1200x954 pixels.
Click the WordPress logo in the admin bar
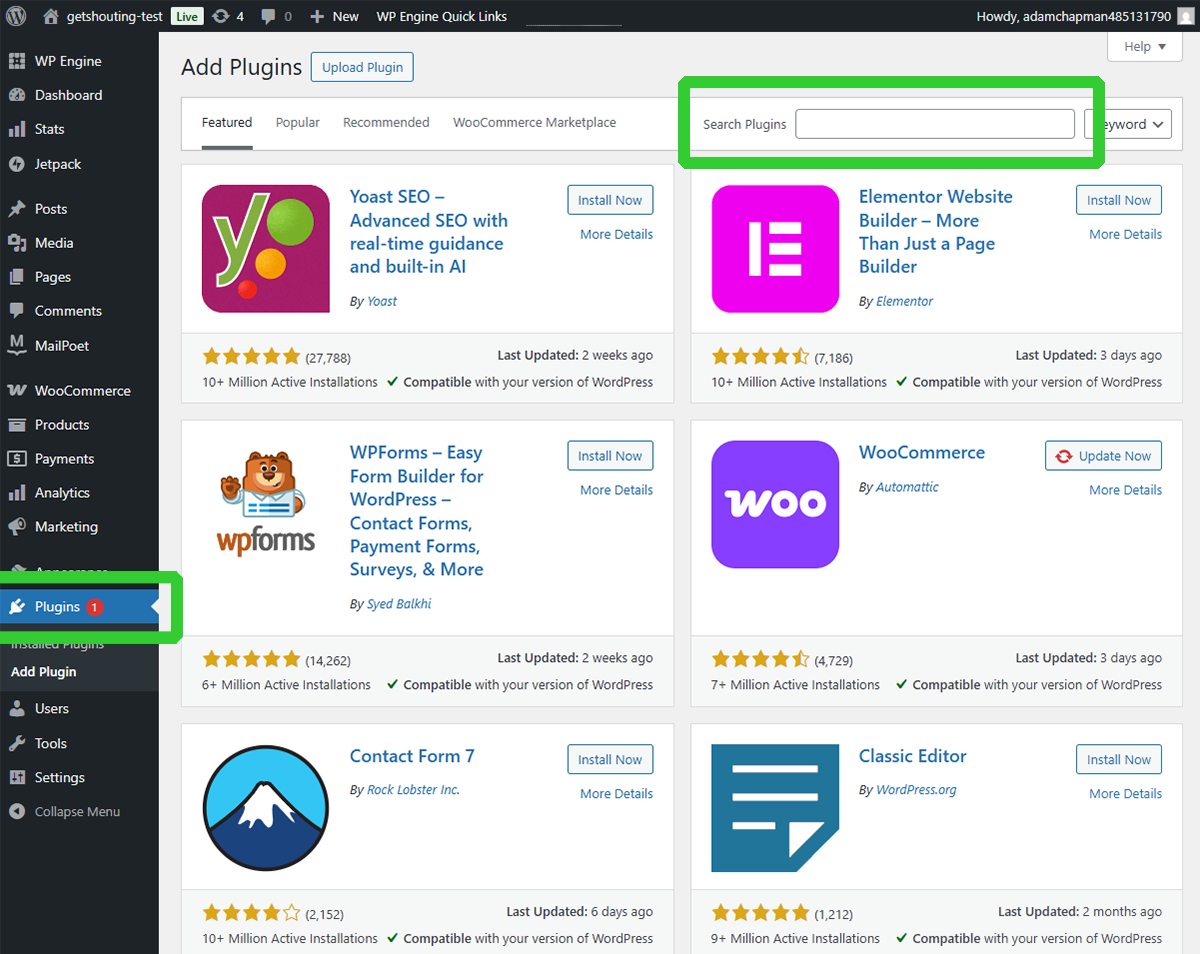[16, 16]
